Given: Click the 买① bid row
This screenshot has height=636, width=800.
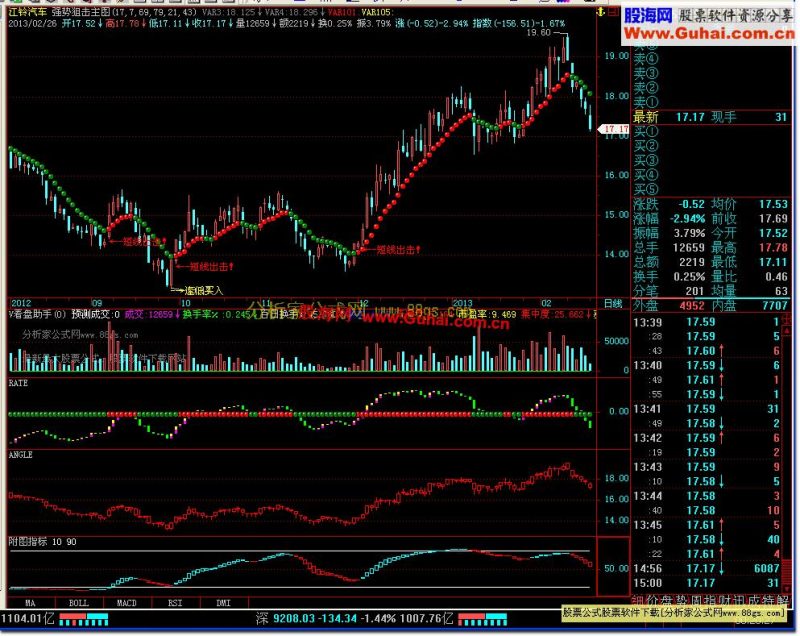Looking at the screenshot, I should [x=710, y=132].
